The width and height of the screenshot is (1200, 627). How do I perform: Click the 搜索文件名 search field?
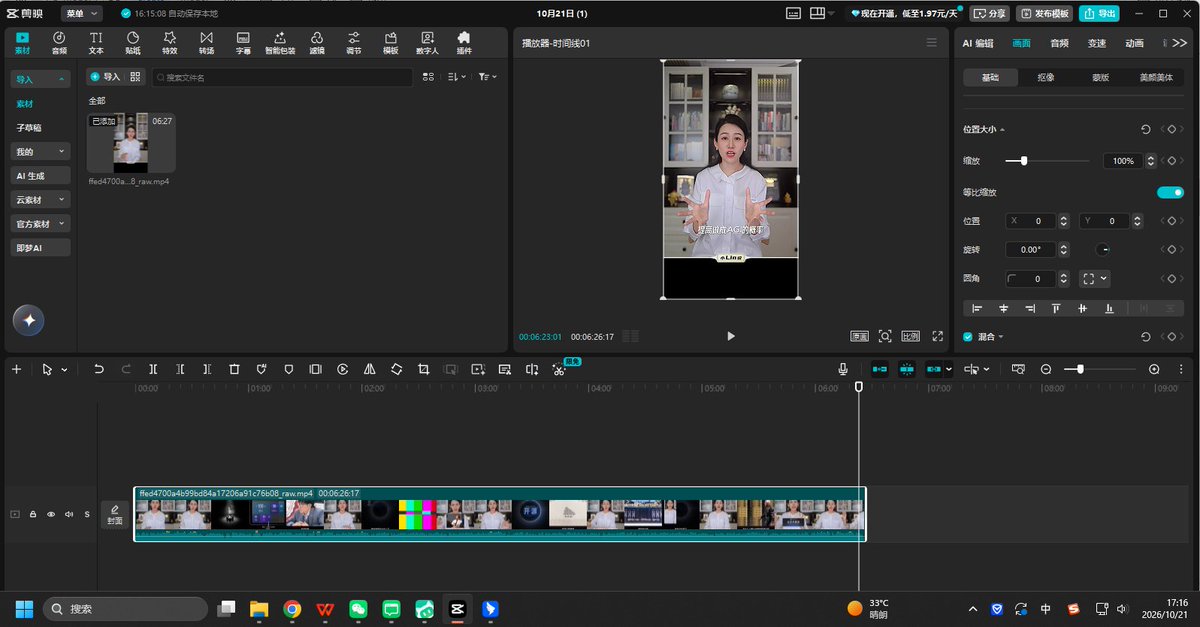click(x=282, y=77)
